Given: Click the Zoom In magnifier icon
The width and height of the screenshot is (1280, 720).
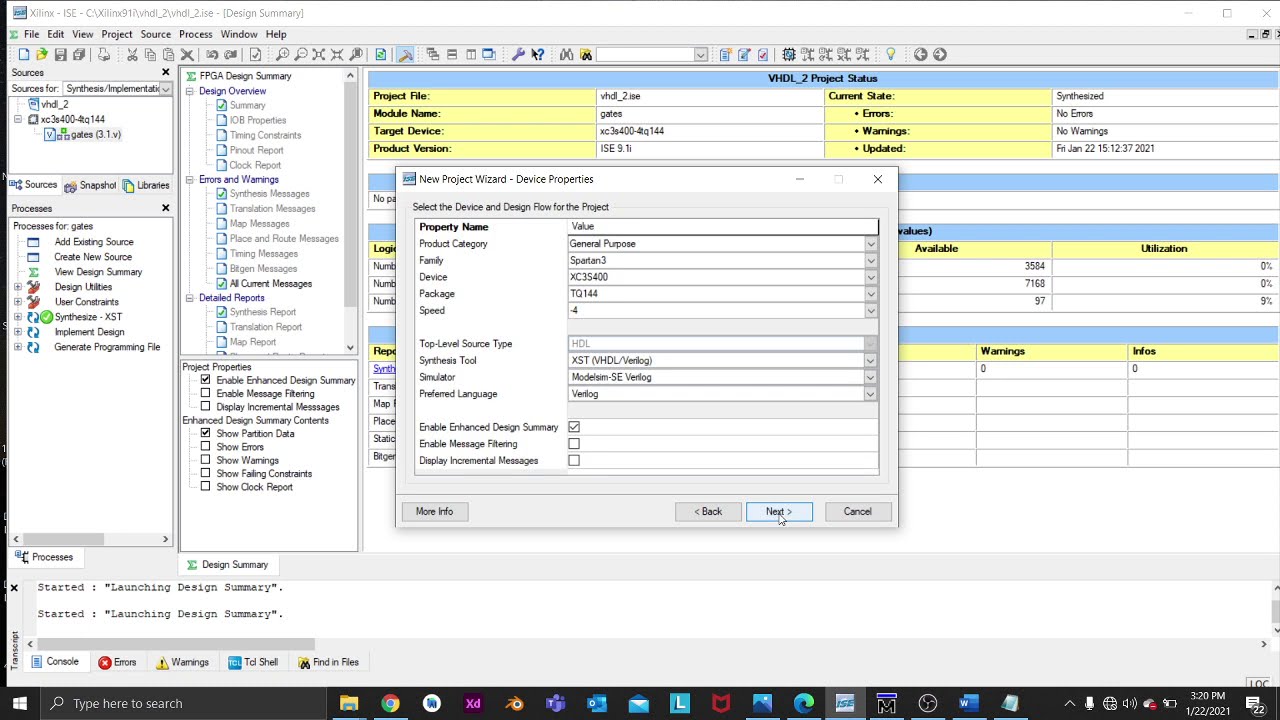Looking at the screenshot, I should click(x=282, y=54).
